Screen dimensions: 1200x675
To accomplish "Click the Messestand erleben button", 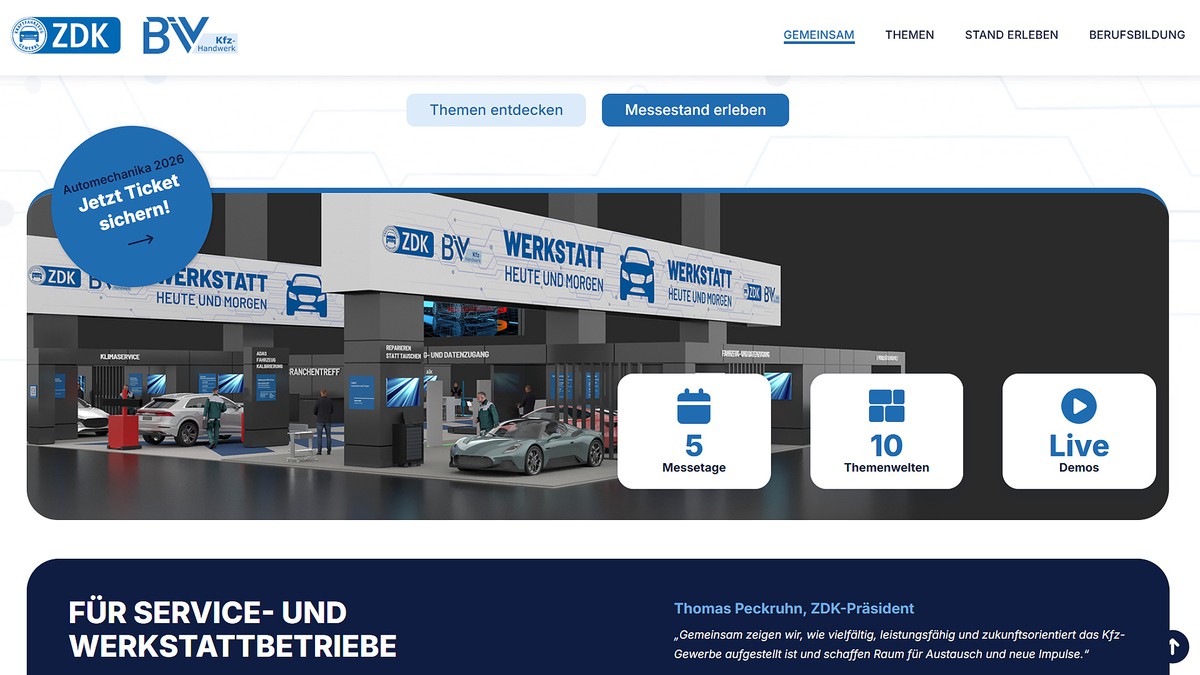I will click(x=695, y=110).
